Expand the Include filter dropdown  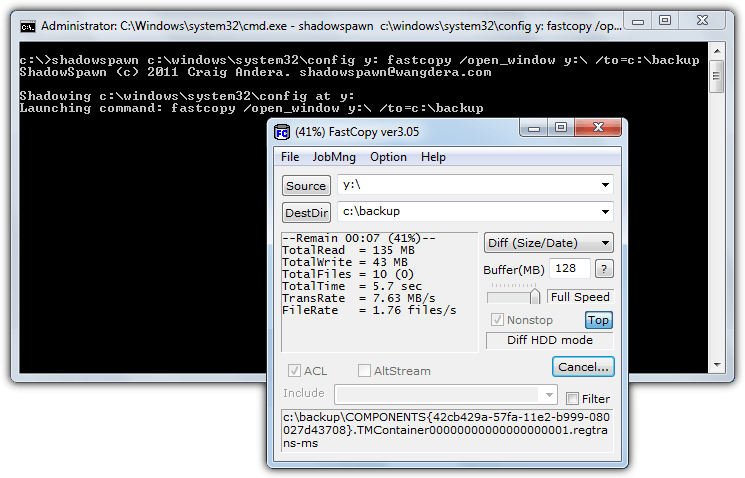click(549, 394)
